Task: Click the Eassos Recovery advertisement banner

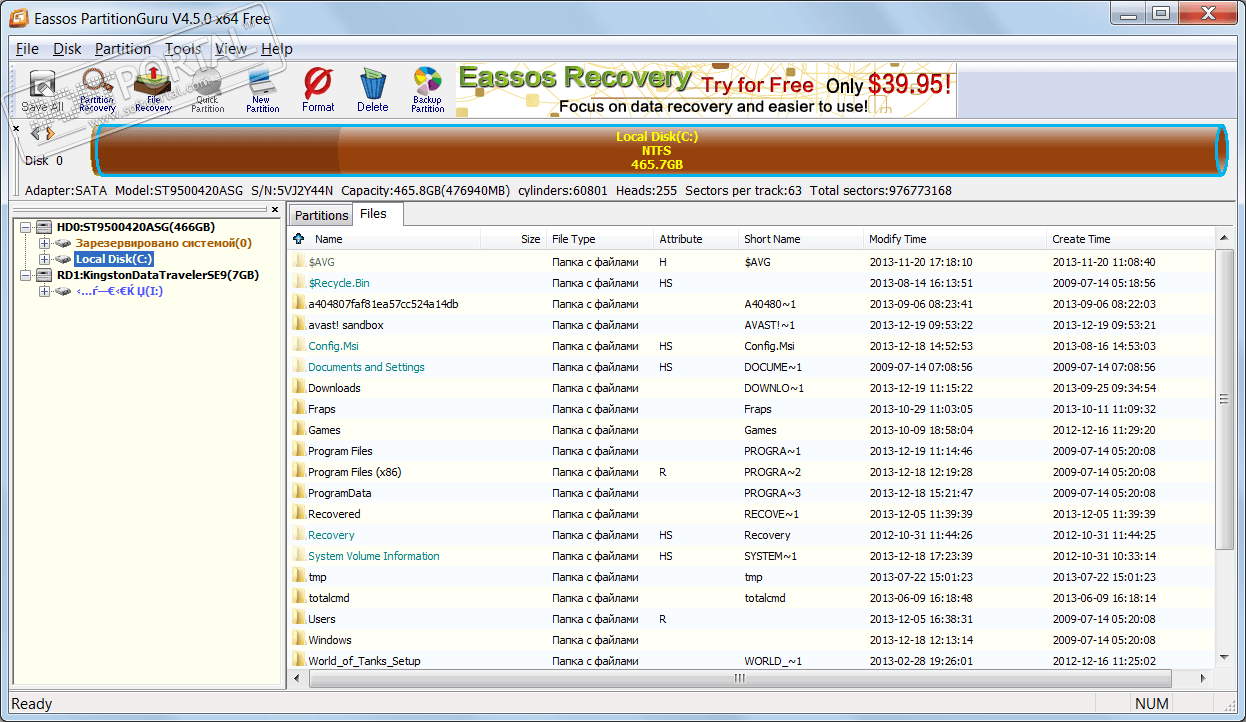Action: (x=706, y=91)
